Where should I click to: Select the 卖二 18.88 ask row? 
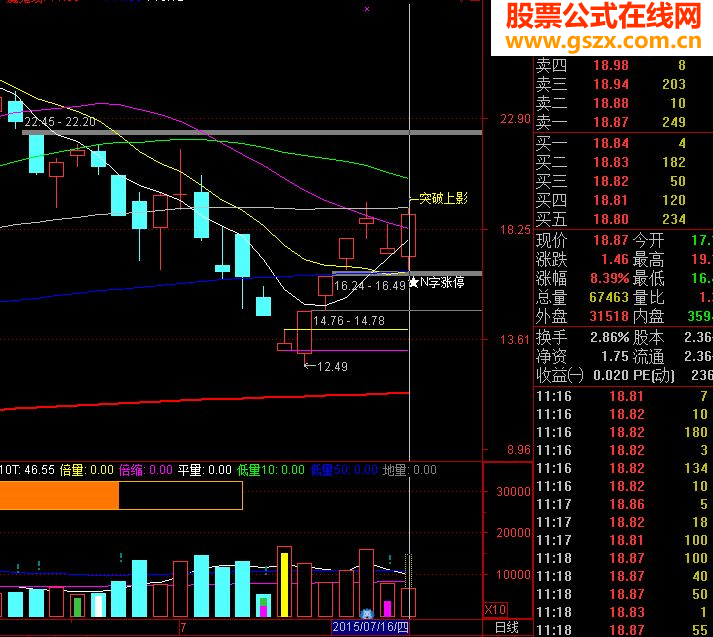pyautogui.click(x=623, y=103)
